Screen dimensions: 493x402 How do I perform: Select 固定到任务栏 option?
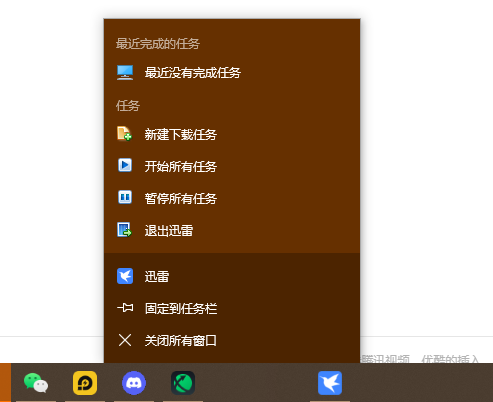pos(232,308)
